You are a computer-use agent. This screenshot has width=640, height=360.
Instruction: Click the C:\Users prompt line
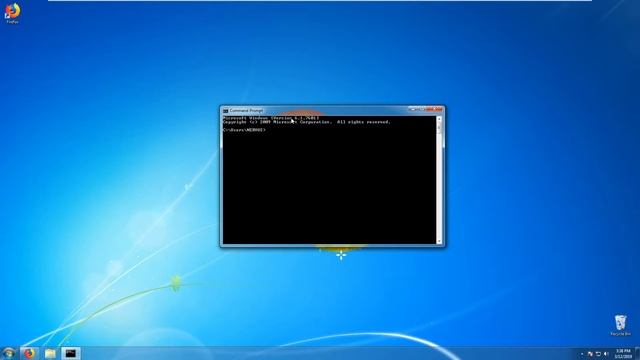(244, 130)
